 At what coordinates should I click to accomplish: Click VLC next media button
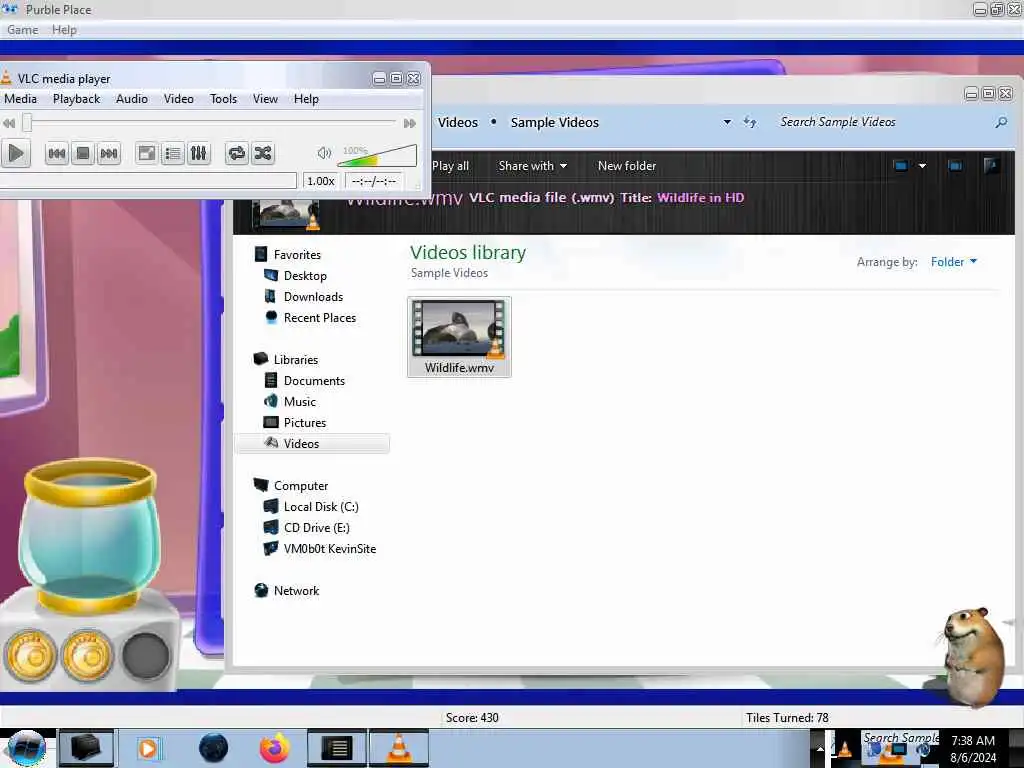click(x=109, y=153)
